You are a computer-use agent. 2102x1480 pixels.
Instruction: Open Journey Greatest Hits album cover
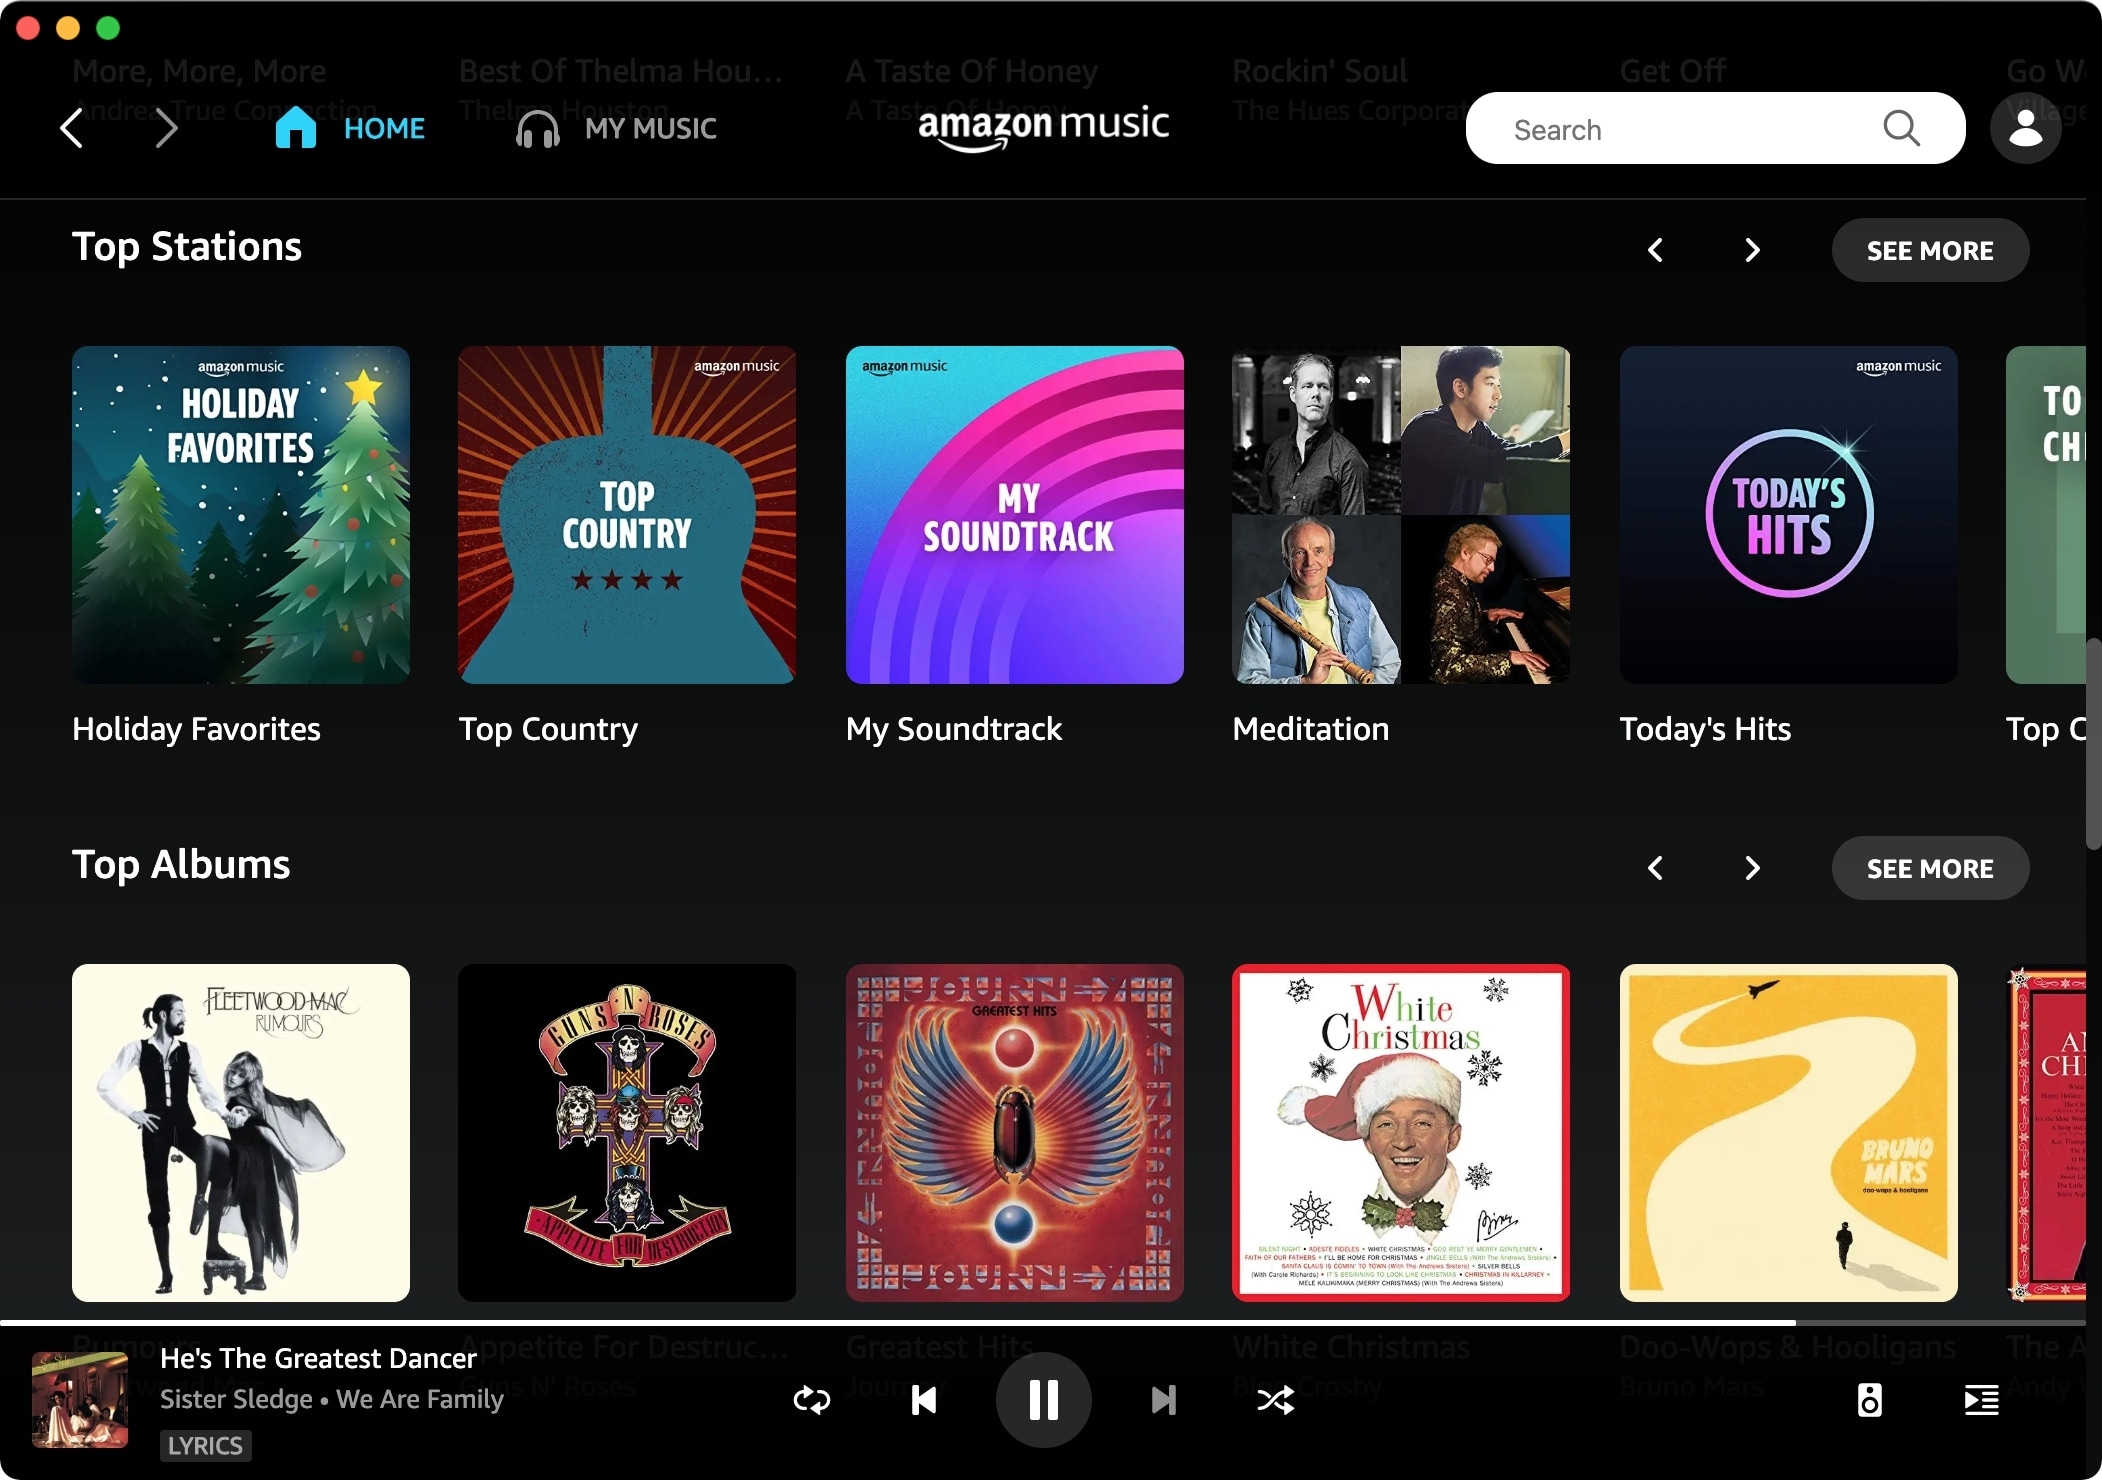[1015, 1133]
